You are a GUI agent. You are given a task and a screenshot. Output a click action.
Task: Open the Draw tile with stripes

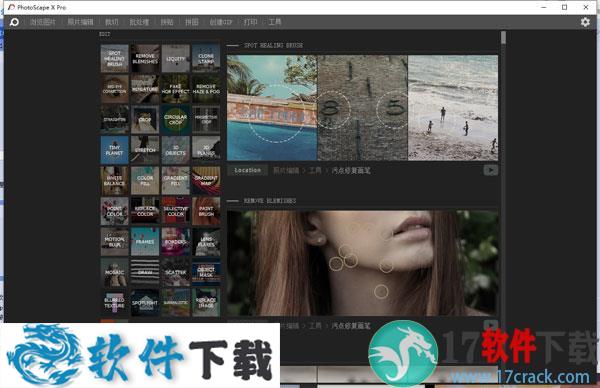click(x=145, y=272)
